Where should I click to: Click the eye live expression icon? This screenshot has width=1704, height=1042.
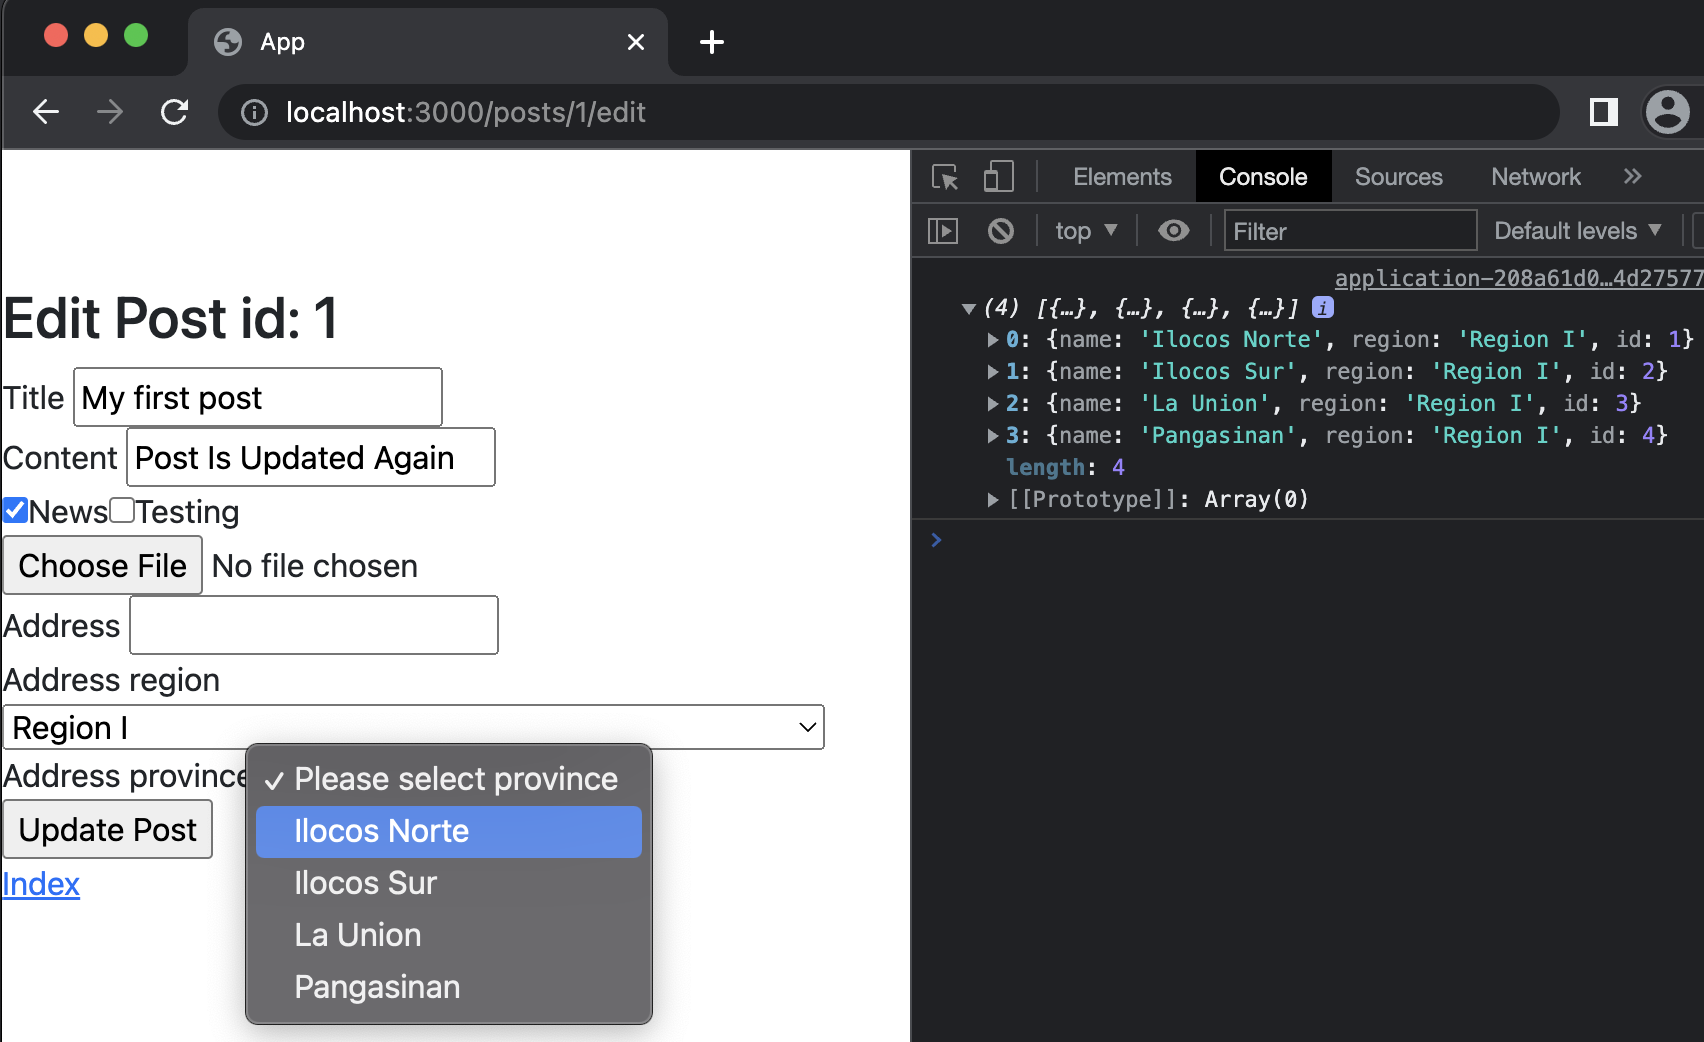click(1173, 231)
